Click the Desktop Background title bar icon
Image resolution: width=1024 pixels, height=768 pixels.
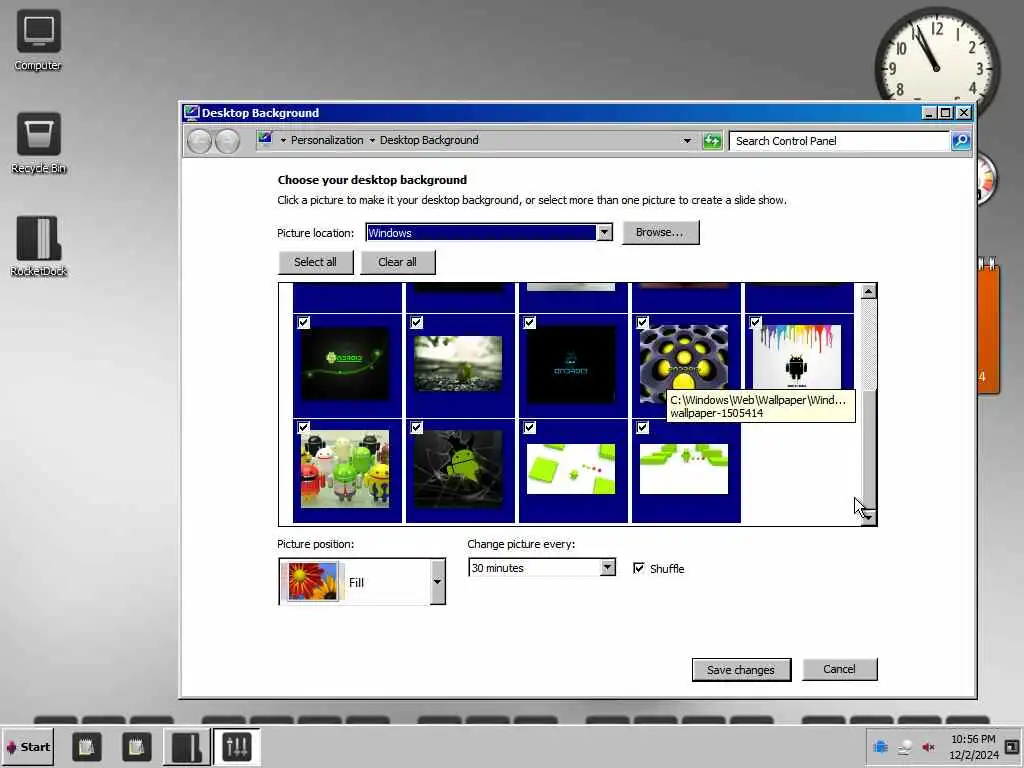tap(191, 112)
